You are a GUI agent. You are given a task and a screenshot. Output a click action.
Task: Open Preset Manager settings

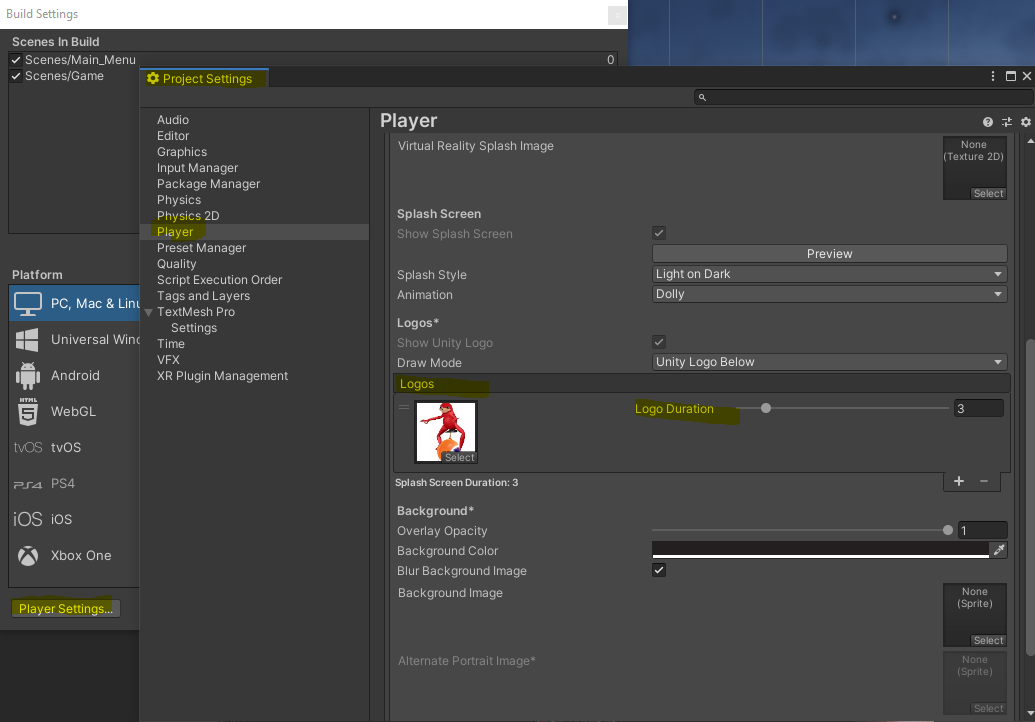(201, 247)
